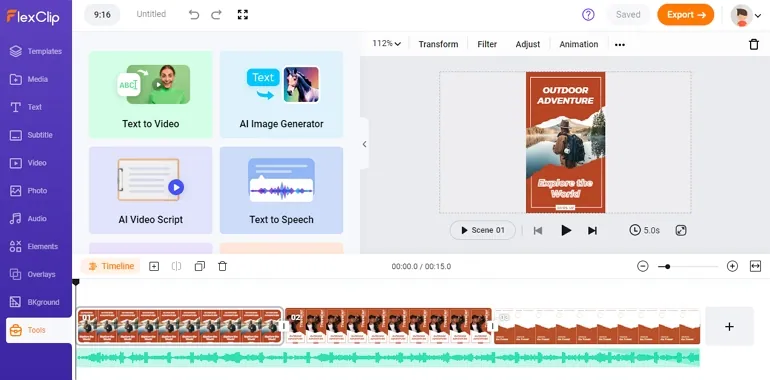The width and height of the screenshot is (770, 380).
Task: Open the 112% zoom dropdown
Action: click(386, 44)
